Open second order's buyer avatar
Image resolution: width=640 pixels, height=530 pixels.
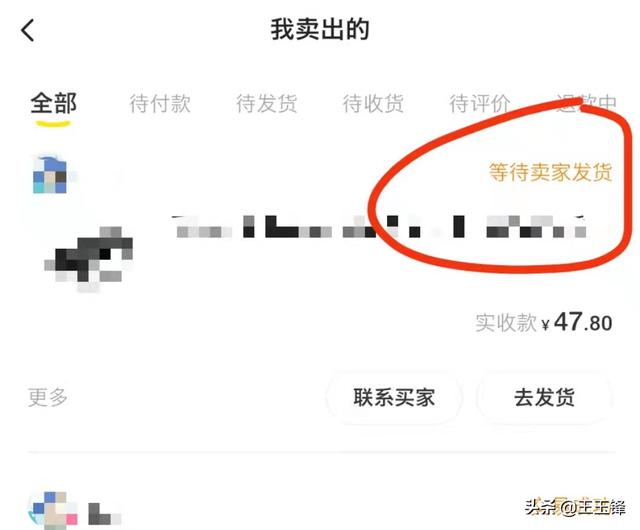(53, 510)
